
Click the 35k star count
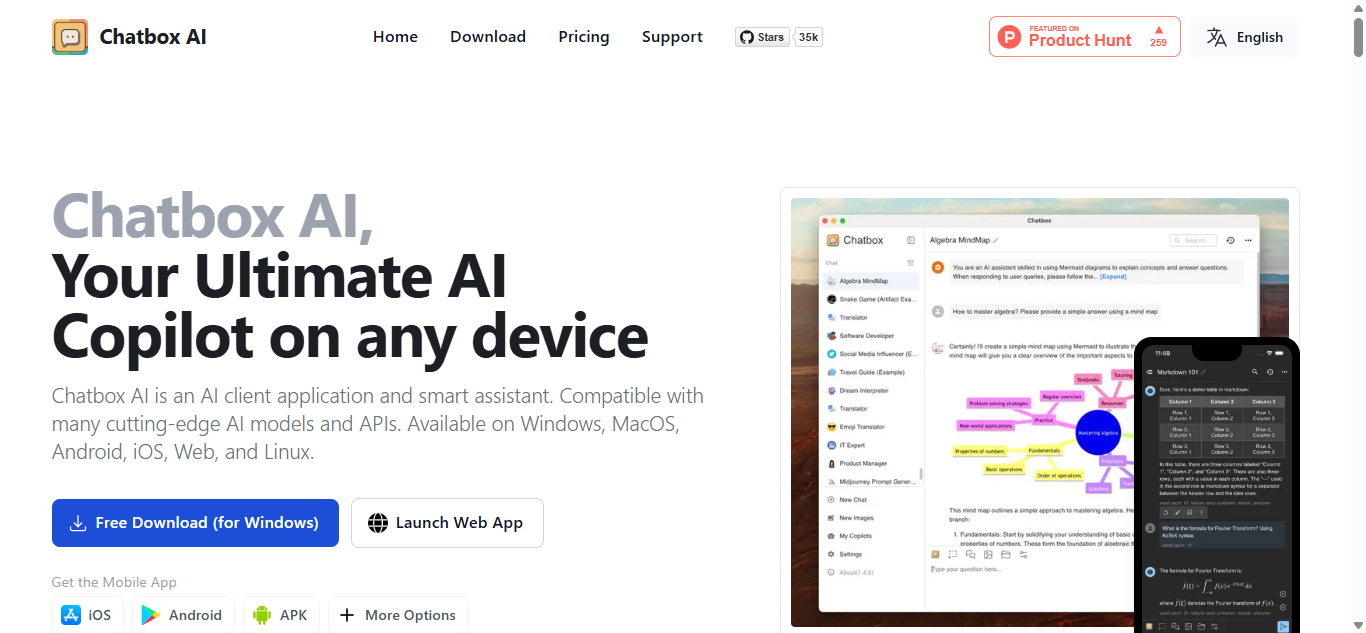click(808, 37)
